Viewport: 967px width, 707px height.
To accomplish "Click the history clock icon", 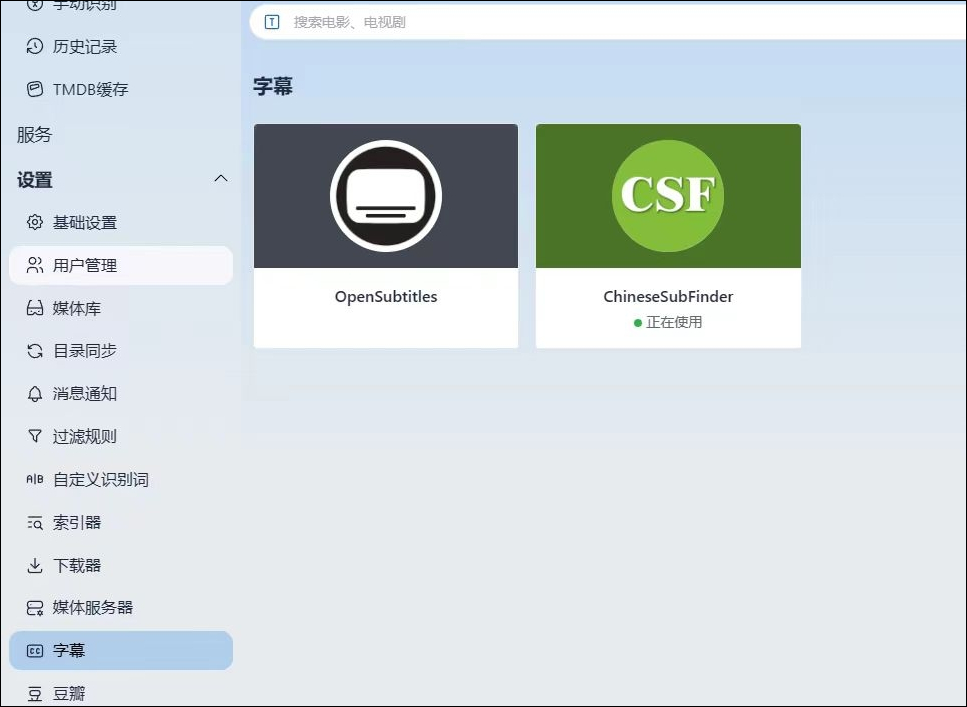I will point(34,47).
